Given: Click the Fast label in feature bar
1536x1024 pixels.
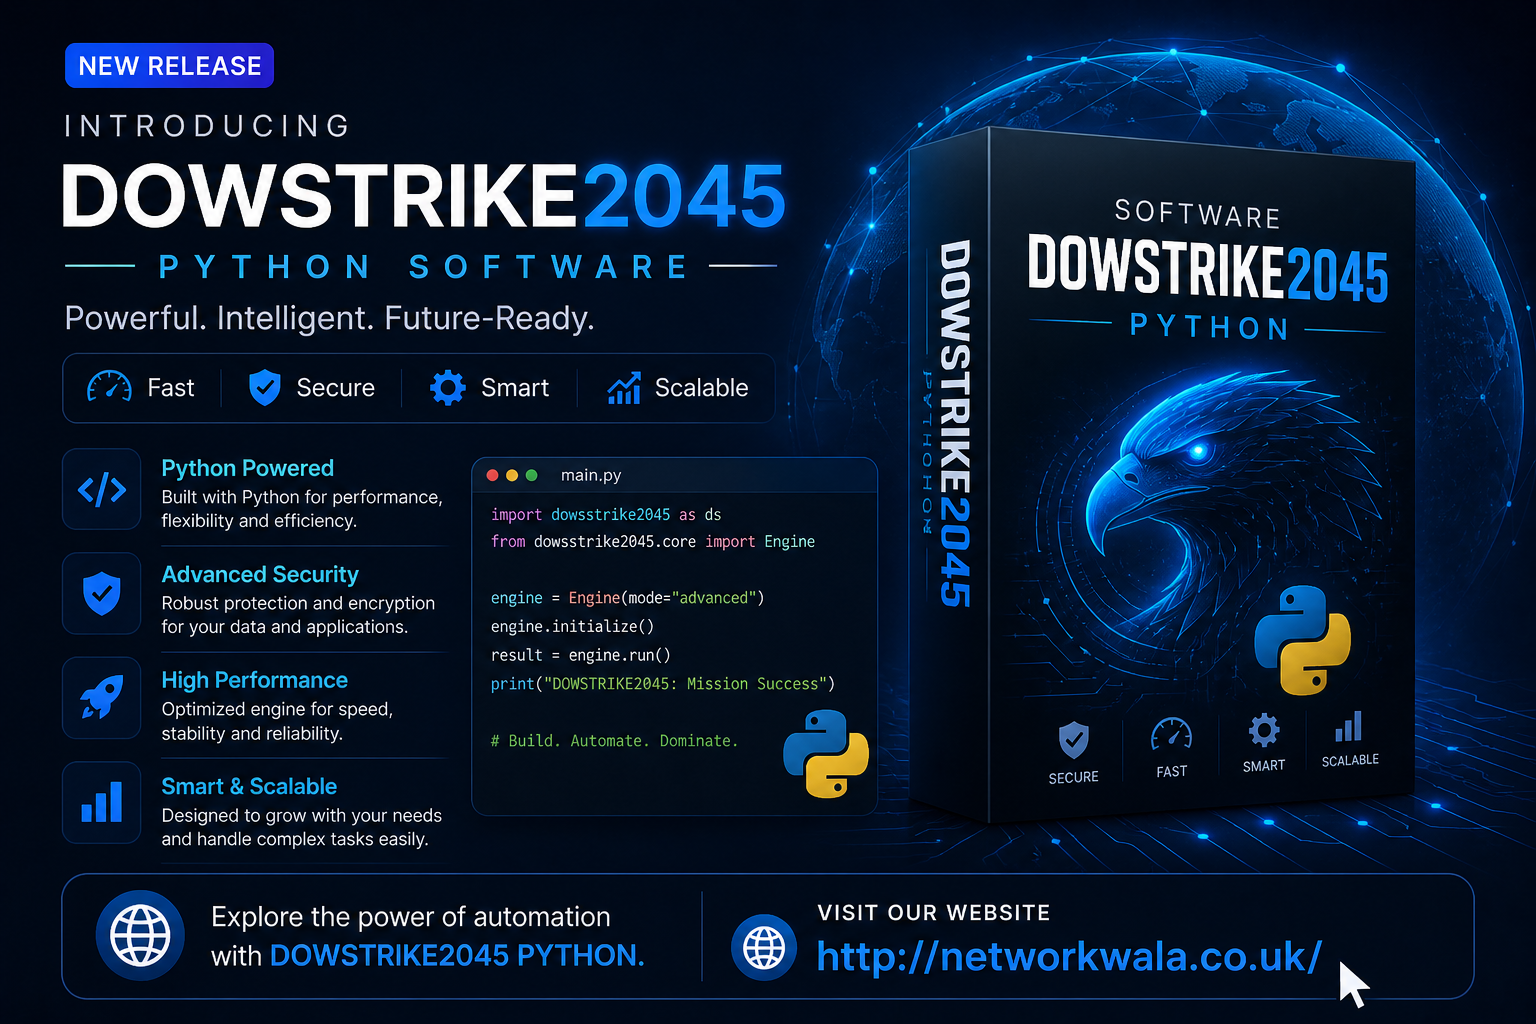Looking at the screenshot, I should (171, 387).
